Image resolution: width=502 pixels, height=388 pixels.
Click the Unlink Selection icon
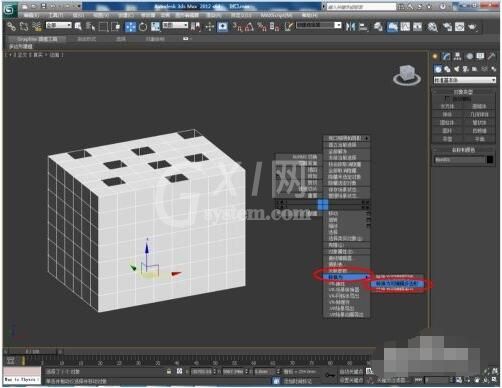click(24, 26)
